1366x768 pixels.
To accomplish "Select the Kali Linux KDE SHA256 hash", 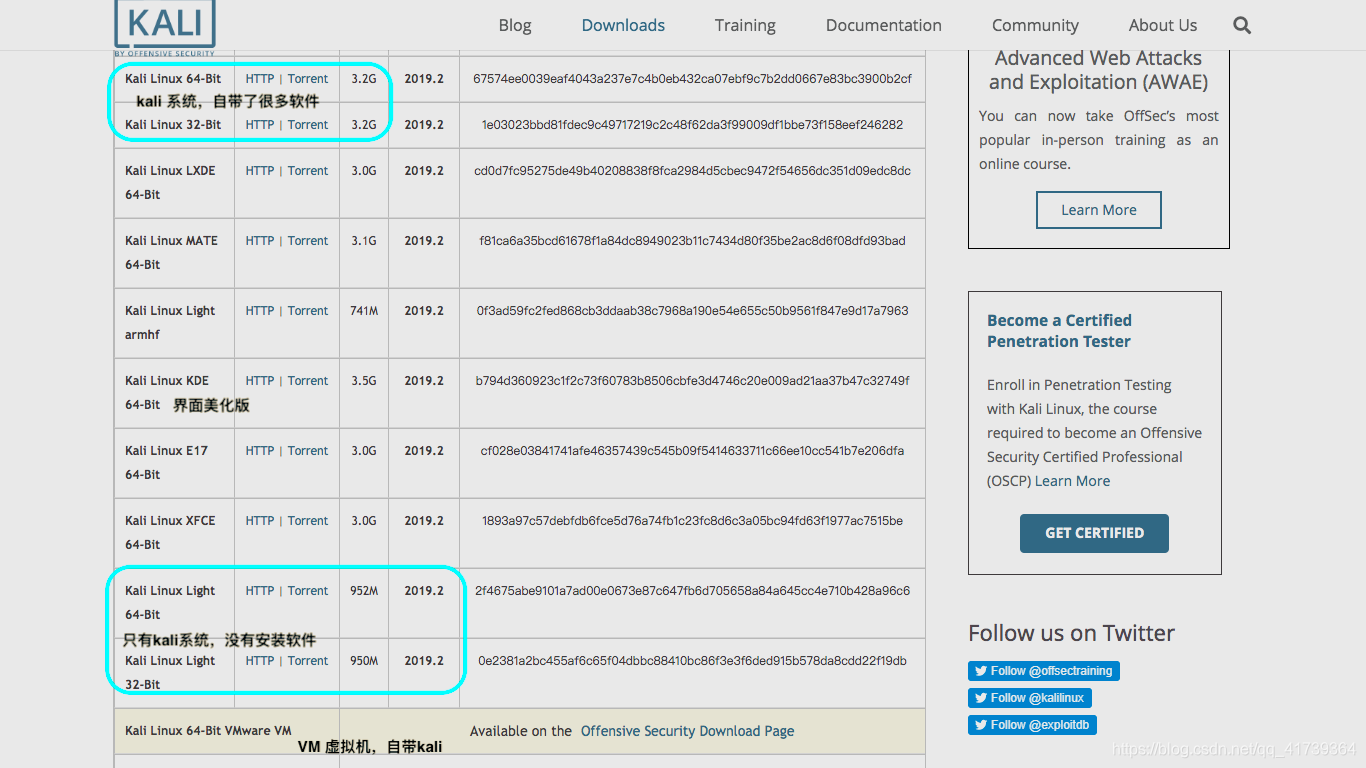I will coord(692,381).
